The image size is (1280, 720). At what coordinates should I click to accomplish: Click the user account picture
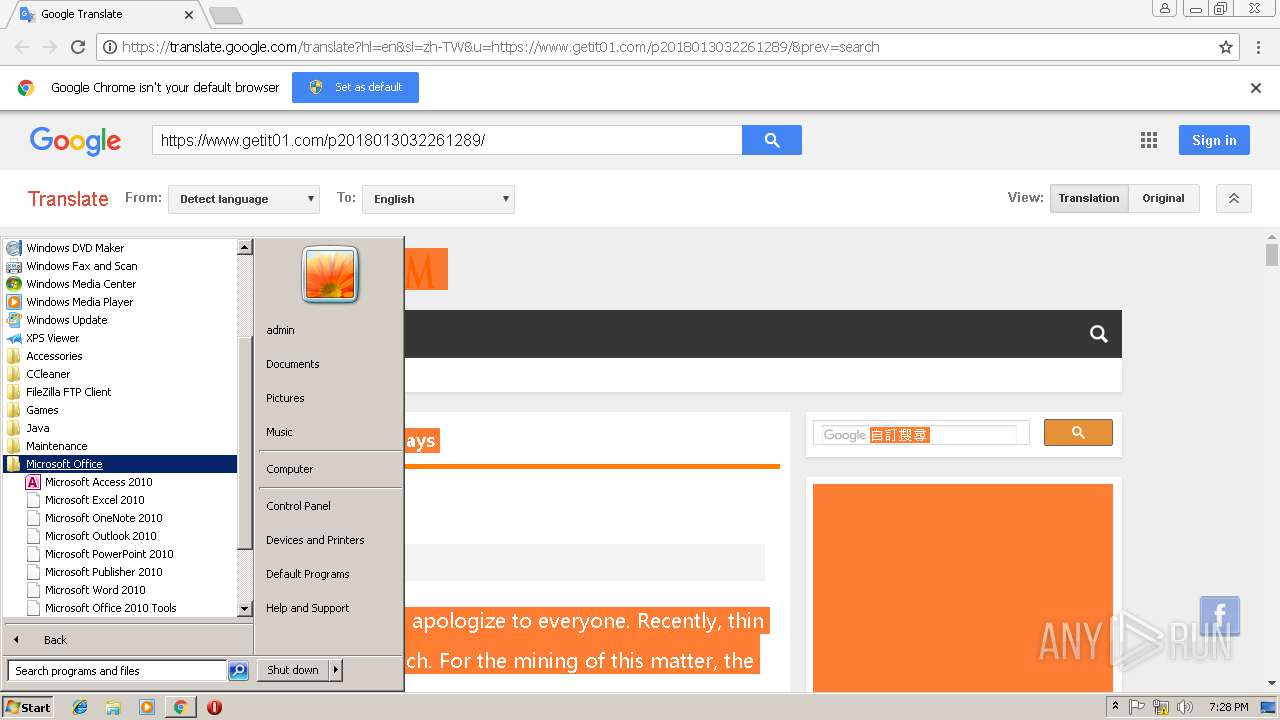(x=330, y=274)
